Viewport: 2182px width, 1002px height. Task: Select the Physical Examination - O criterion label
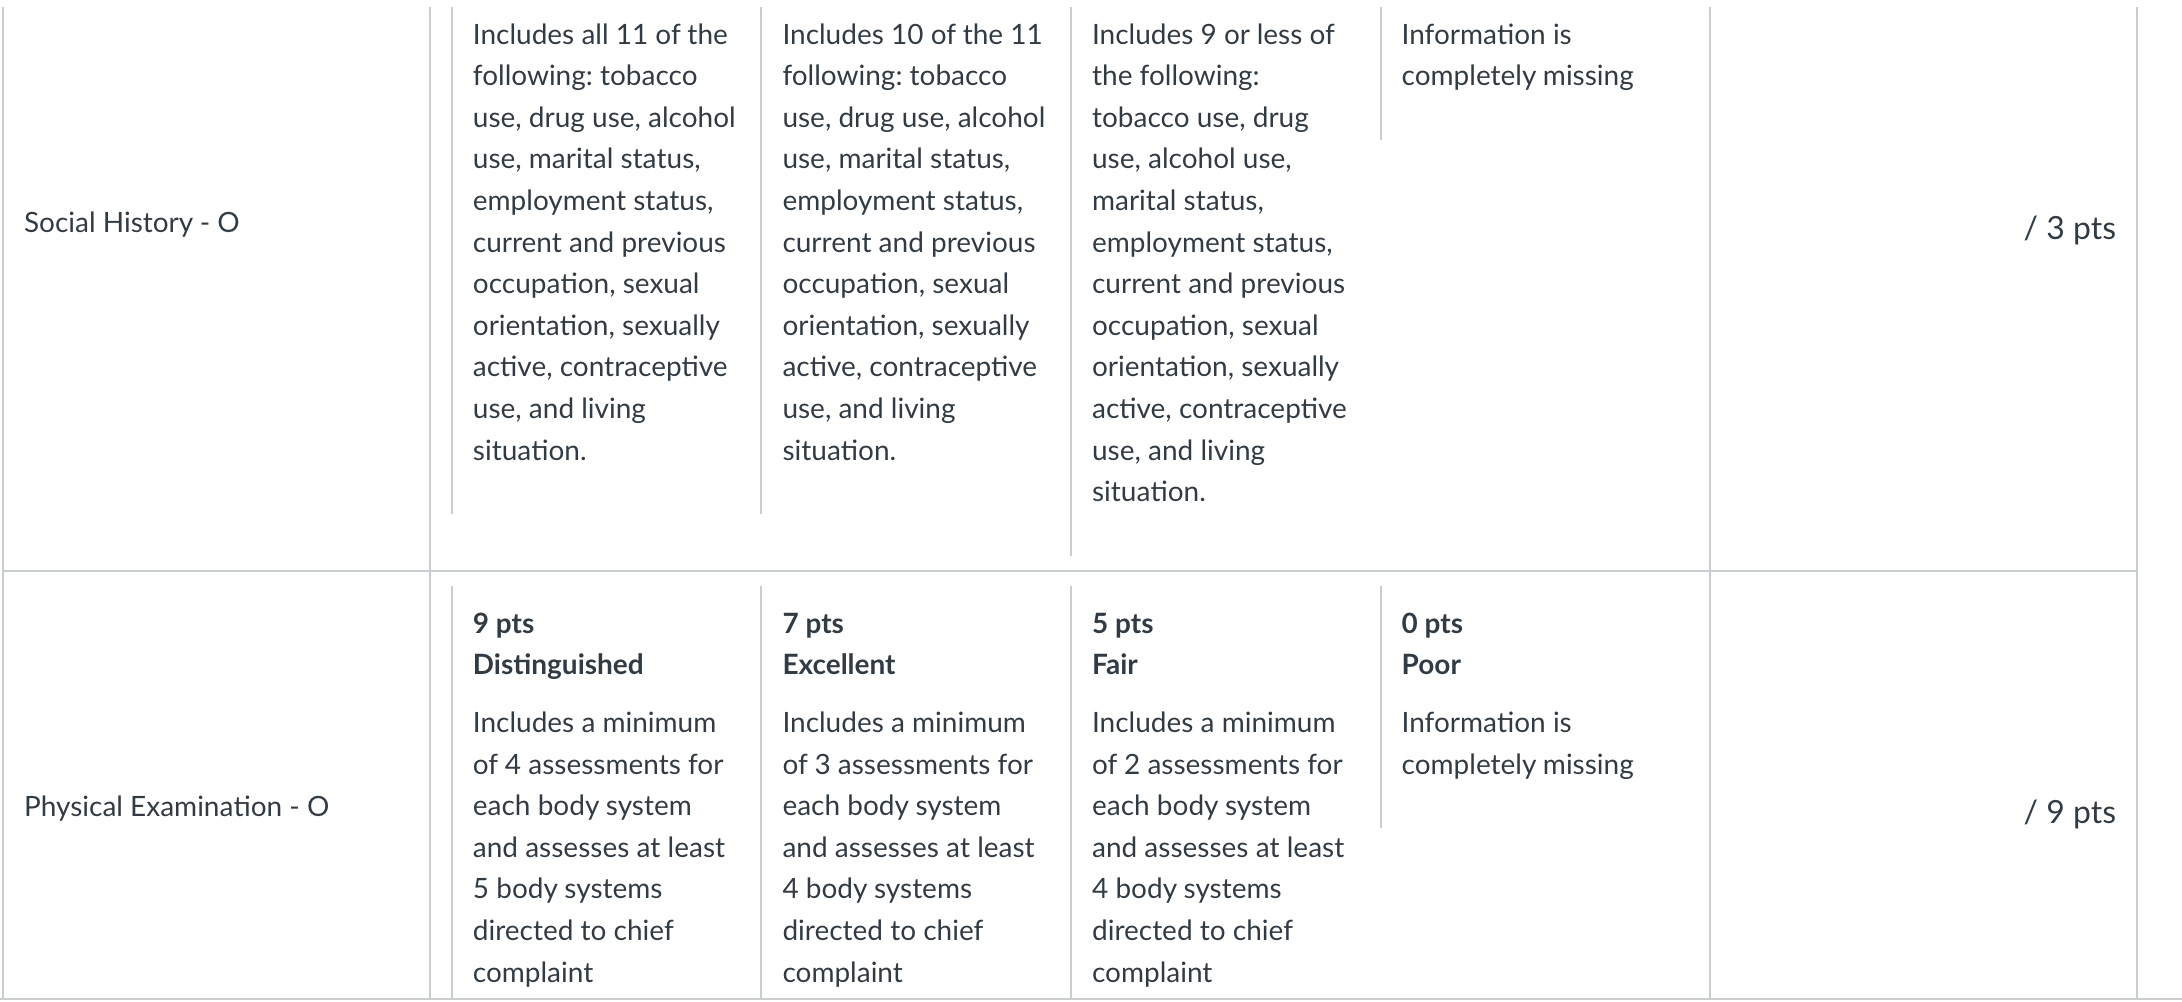176,806
